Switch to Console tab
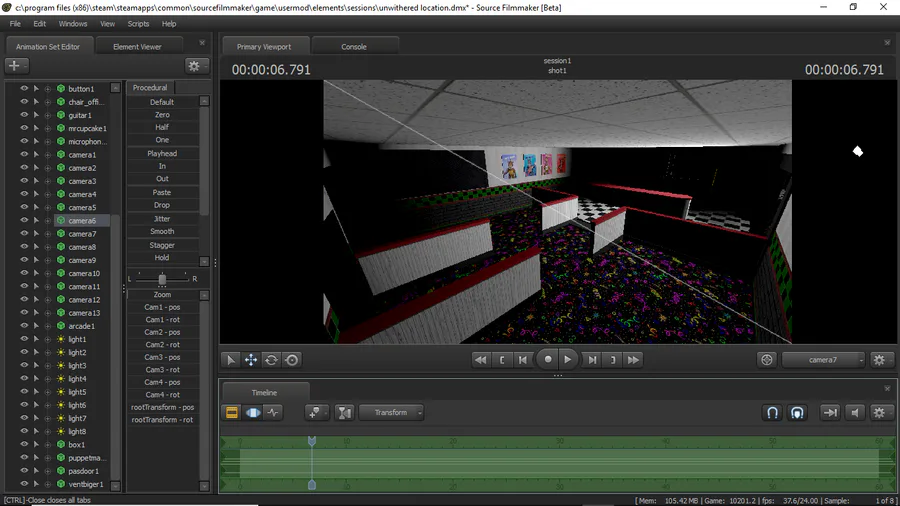Image resolution: width=900 pixels, height=506 pixels. pos(354,46)
